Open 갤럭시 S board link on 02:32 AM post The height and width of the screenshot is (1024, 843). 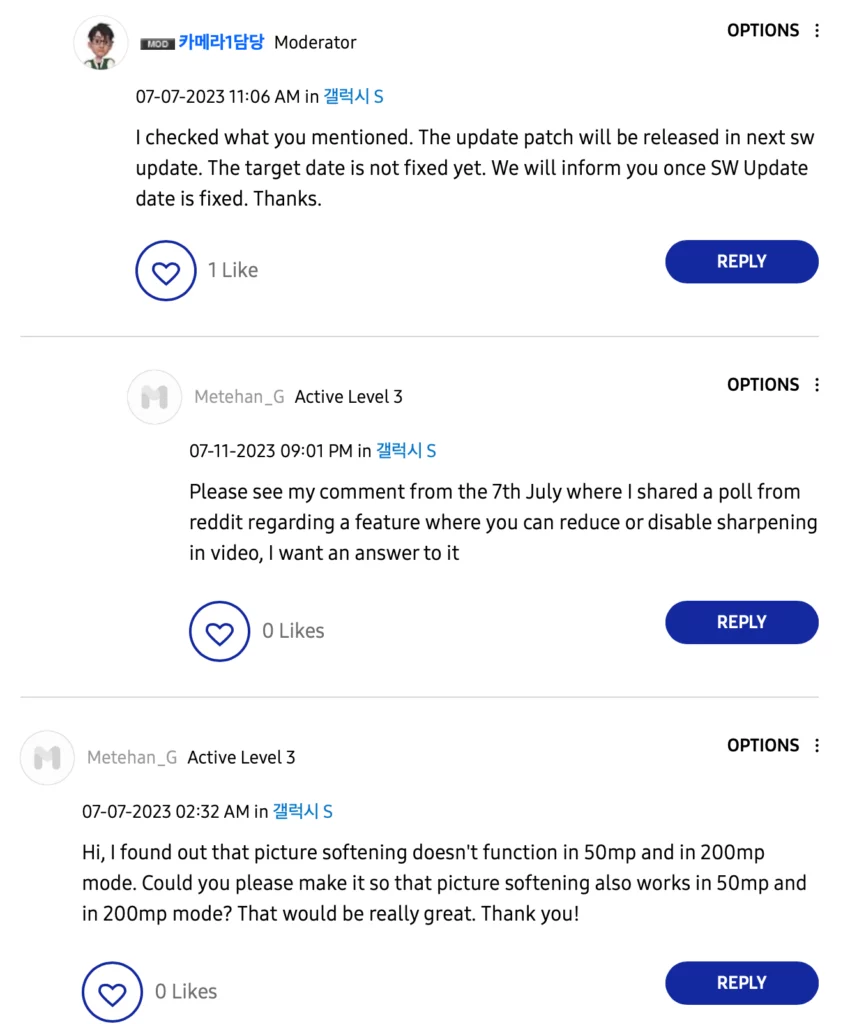click(x=302, y=811)
